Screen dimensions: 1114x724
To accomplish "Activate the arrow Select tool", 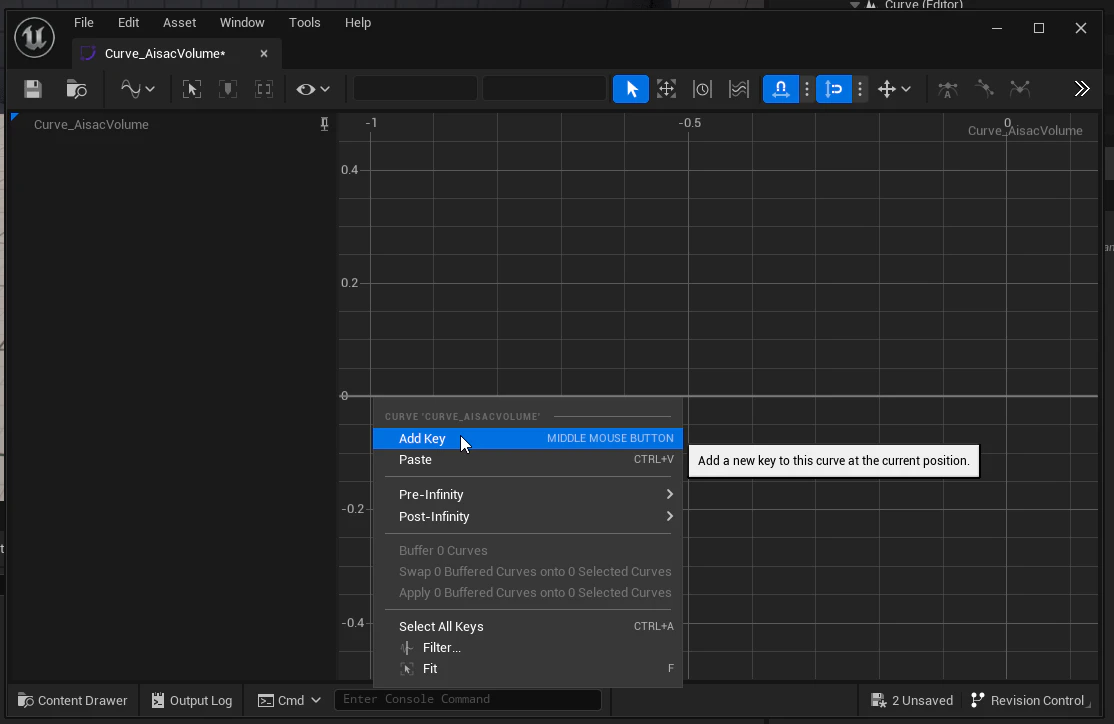I will click(x=631, y=89).
